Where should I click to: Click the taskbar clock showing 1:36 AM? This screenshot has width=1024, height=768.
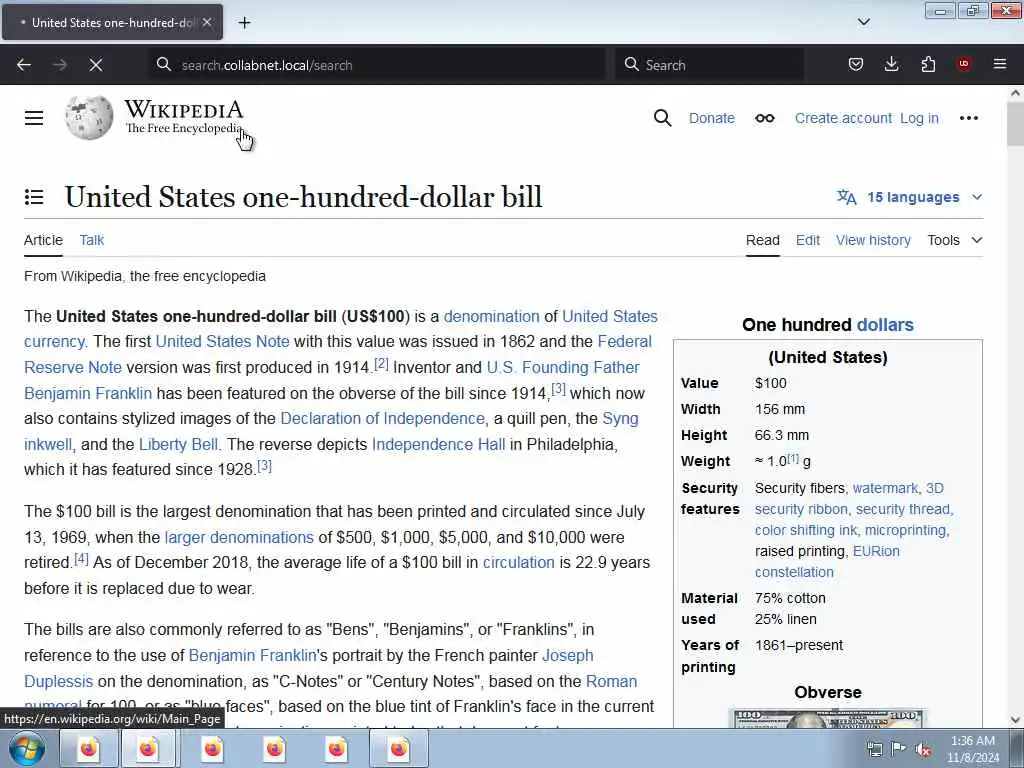(973, 749)
